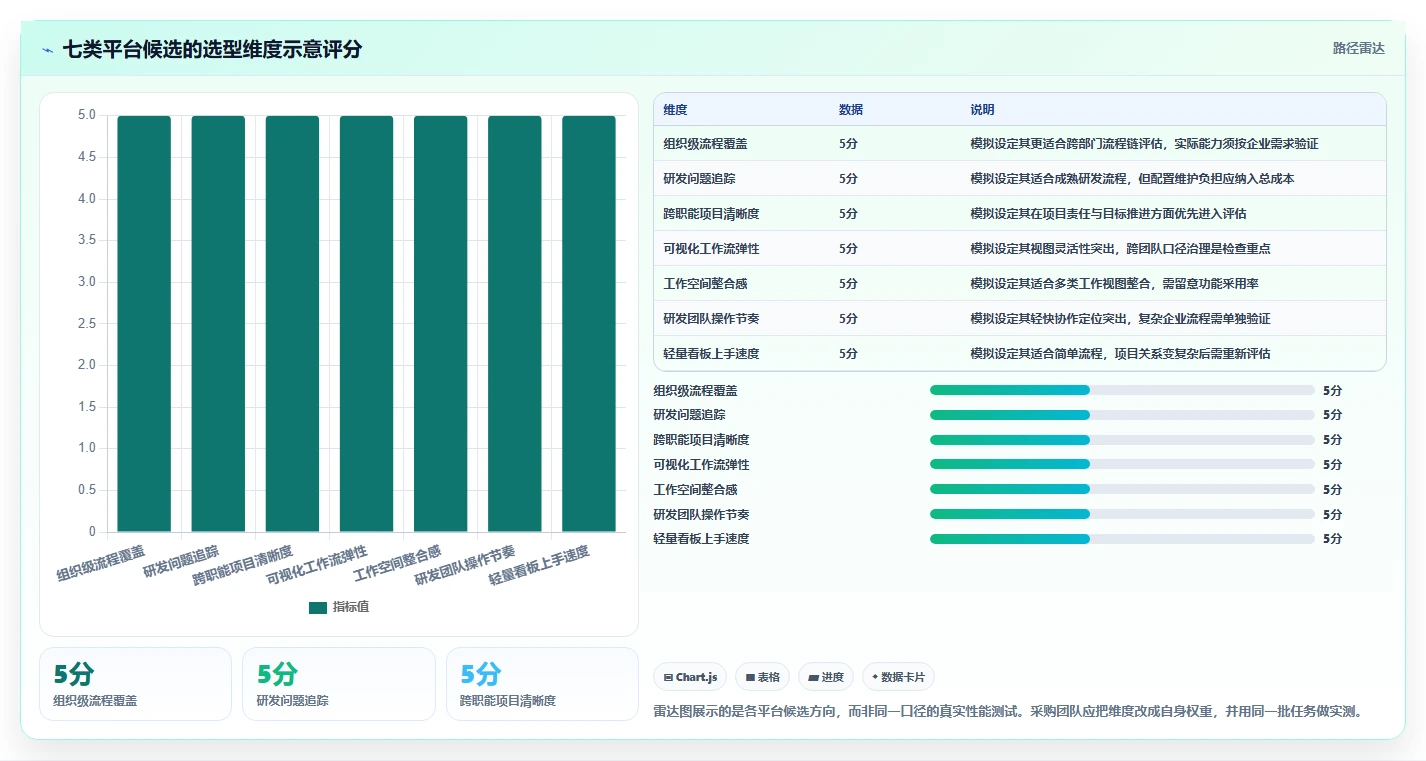Click the 研发团队操作节奏 progress bar

(1122, 514)
